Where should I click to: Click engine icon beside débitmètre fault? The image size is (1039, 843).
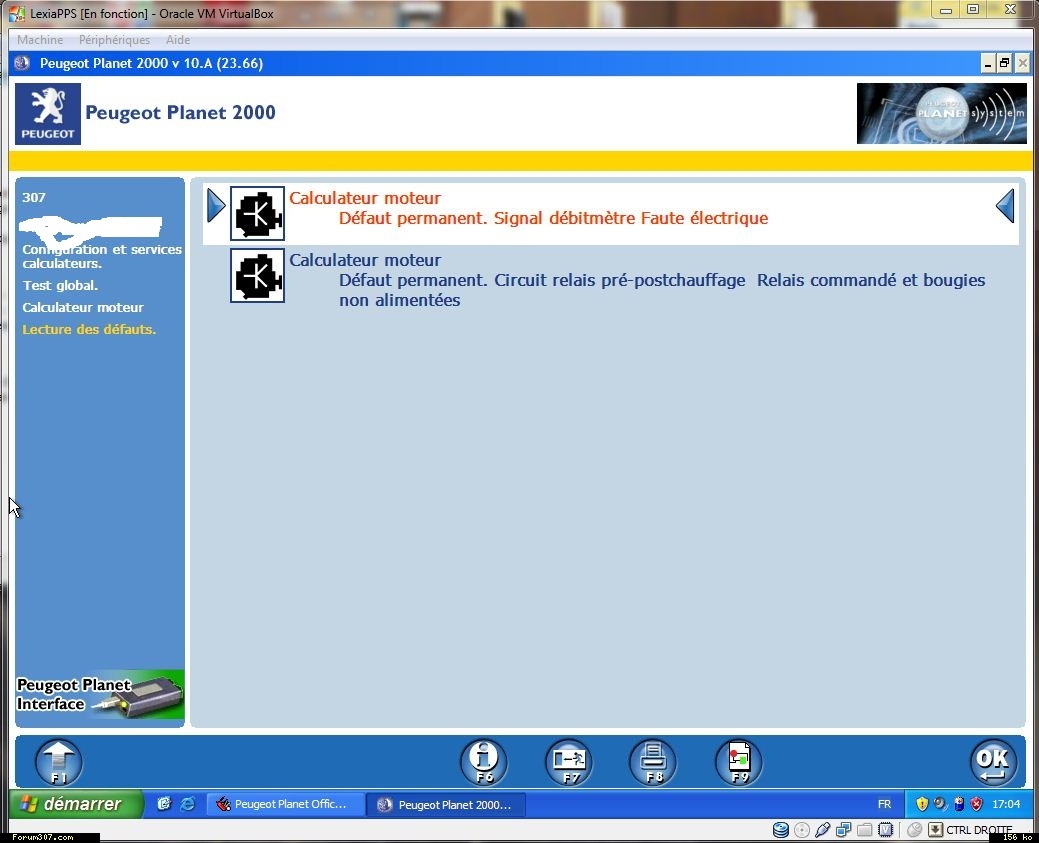(x=257, y=213)
